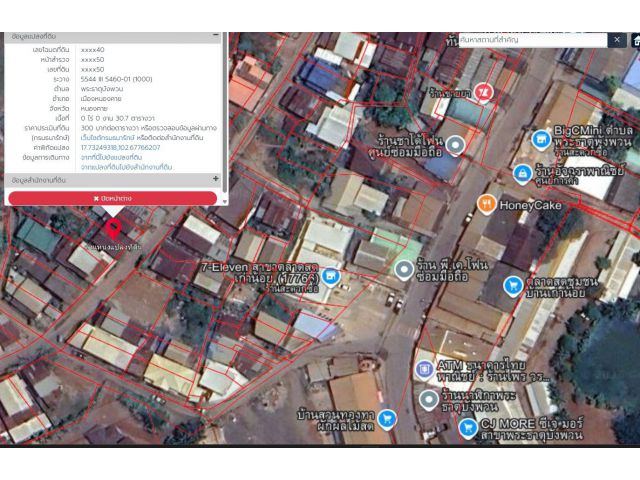
Task: Select the ATM bank marker icon
Action: tap(424, 369)
